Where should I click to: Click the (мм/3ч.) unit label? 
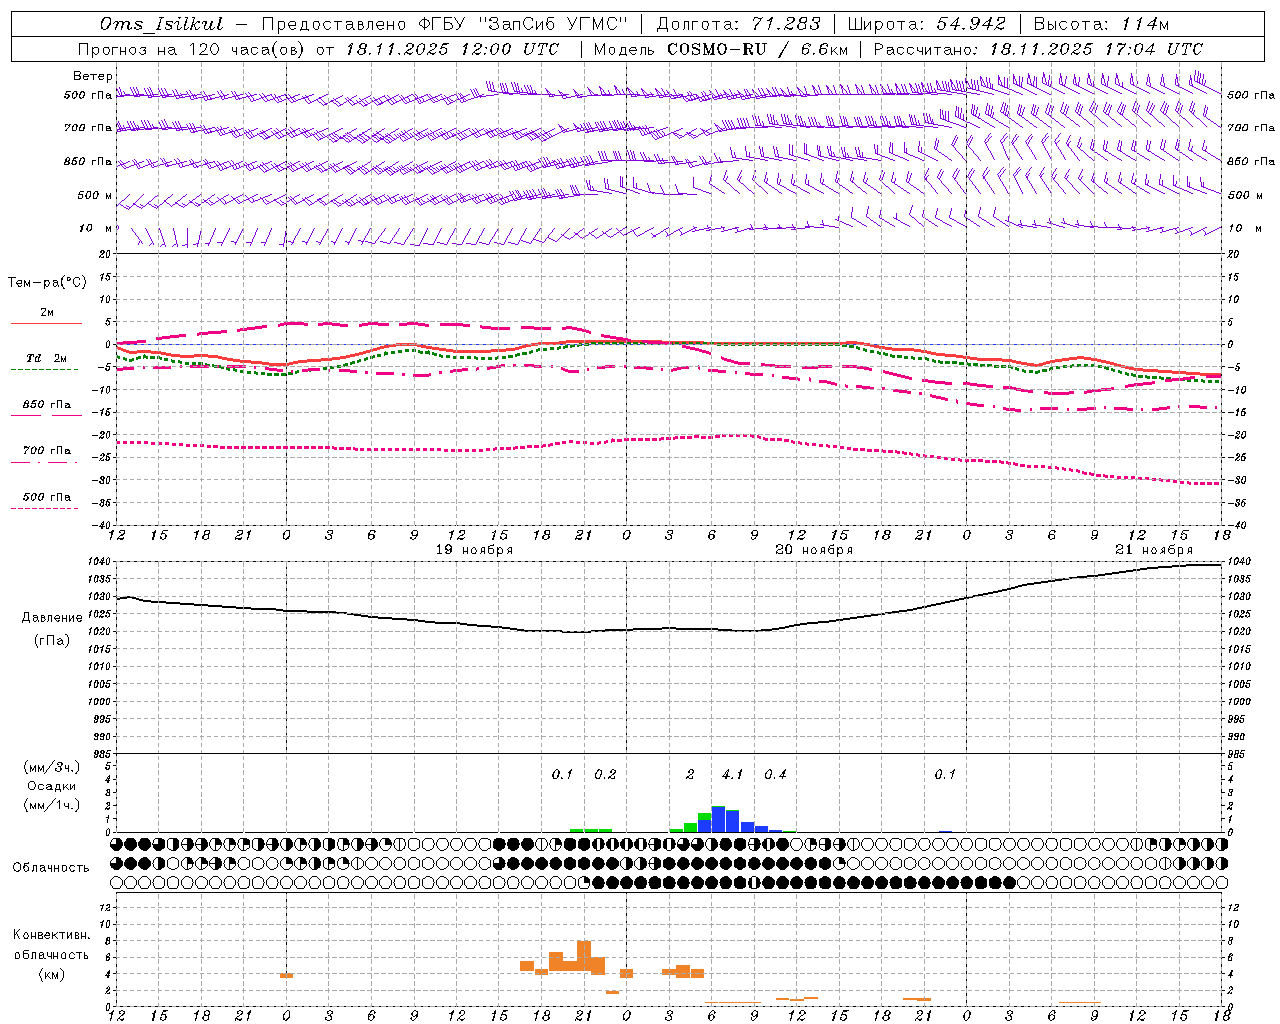(52, 767)
